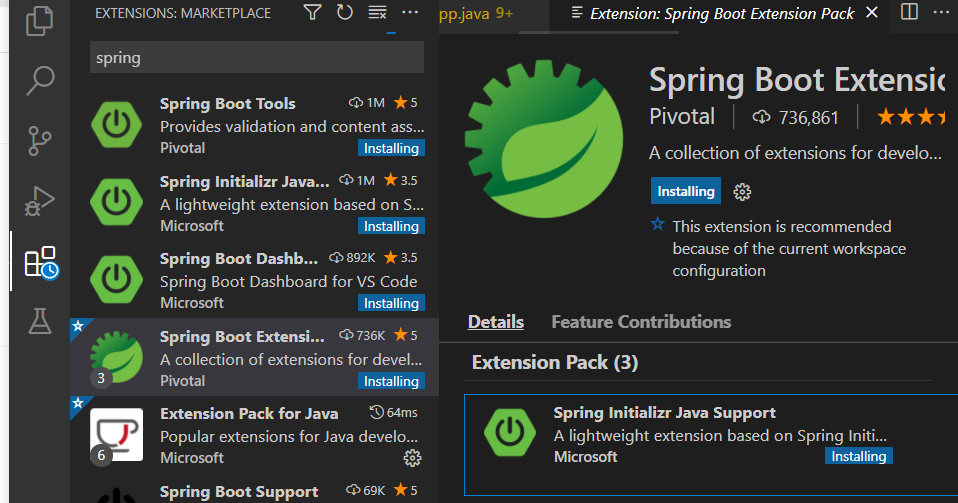Click Installing button for Spring Boot Tools

point(391,148)
